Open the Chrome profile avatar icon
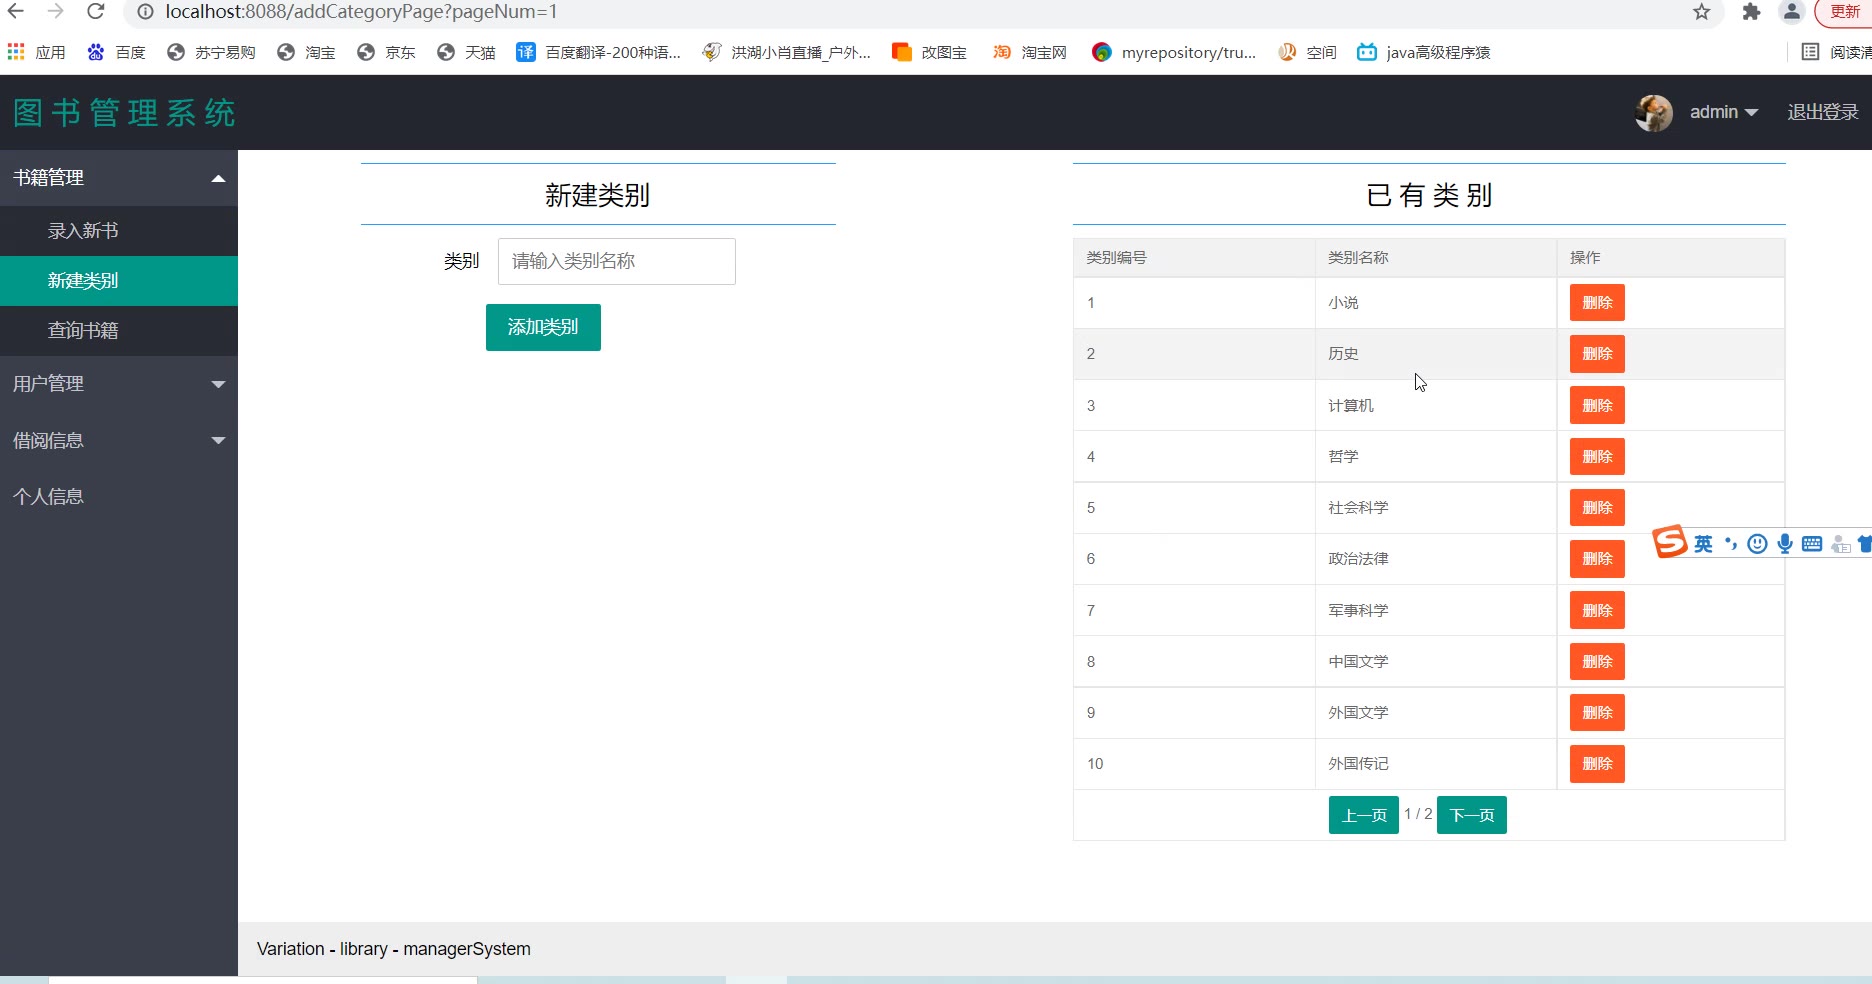The image size is (1872, 984). pos(1792,12)
